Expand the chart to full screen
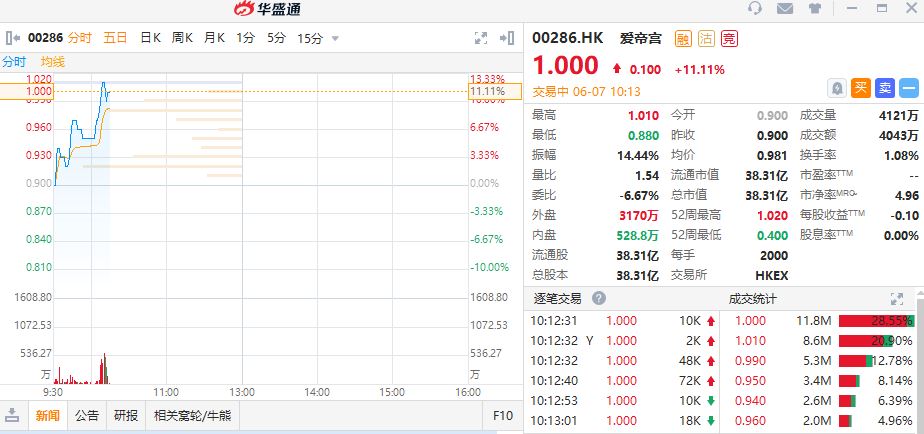 pos(481,38)
